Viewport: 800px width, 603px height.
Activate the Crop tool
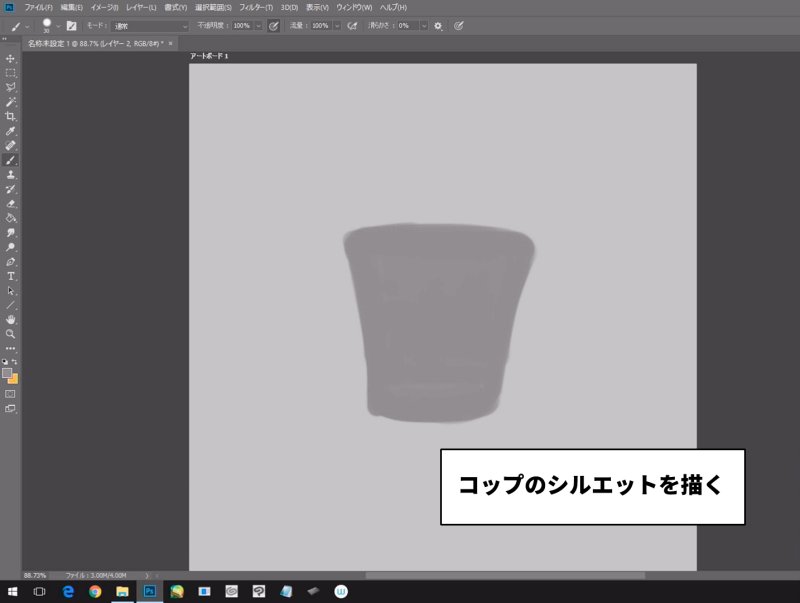11,116
